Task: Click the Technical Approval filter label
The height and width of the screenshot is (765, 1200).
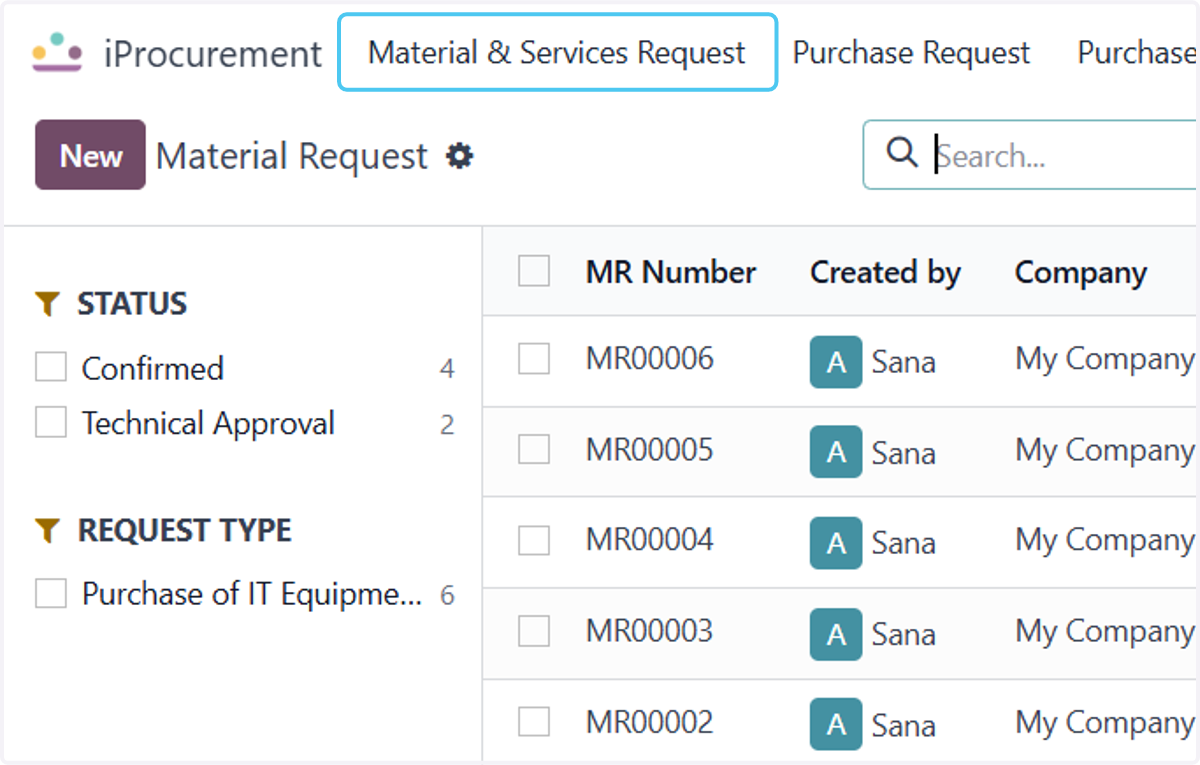Action: (x=208, y=423)
